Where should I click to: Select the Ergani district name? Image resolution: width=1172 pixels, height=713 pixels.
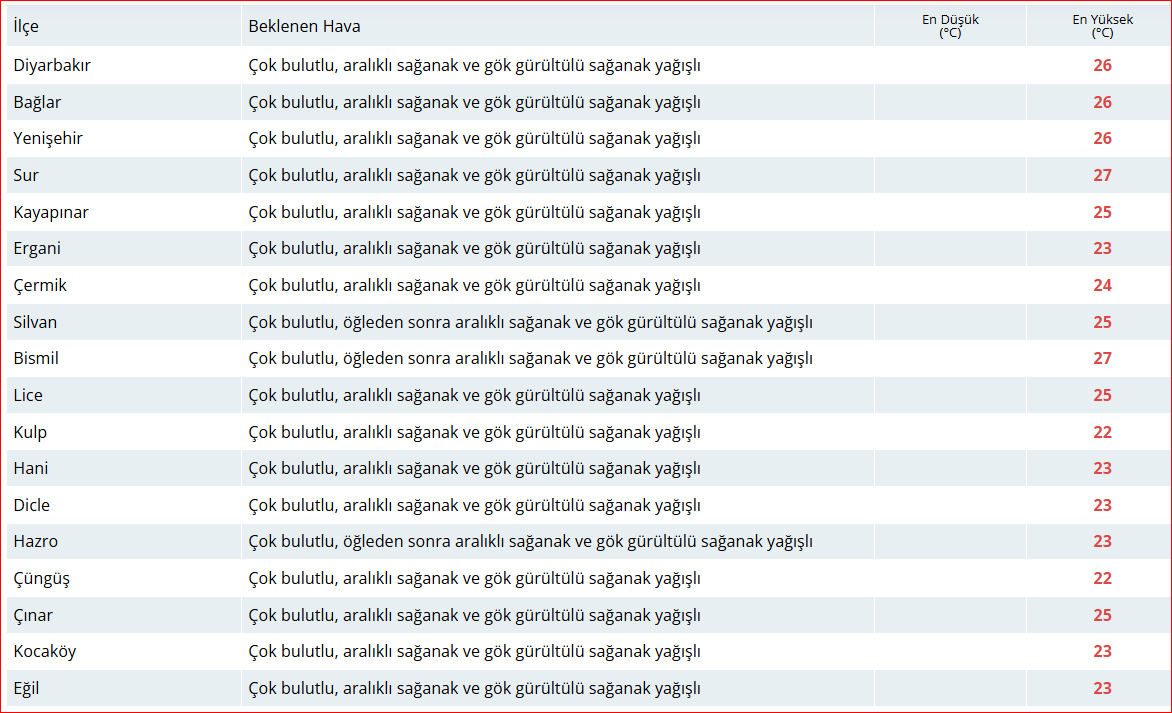click(x=37, y=248)
